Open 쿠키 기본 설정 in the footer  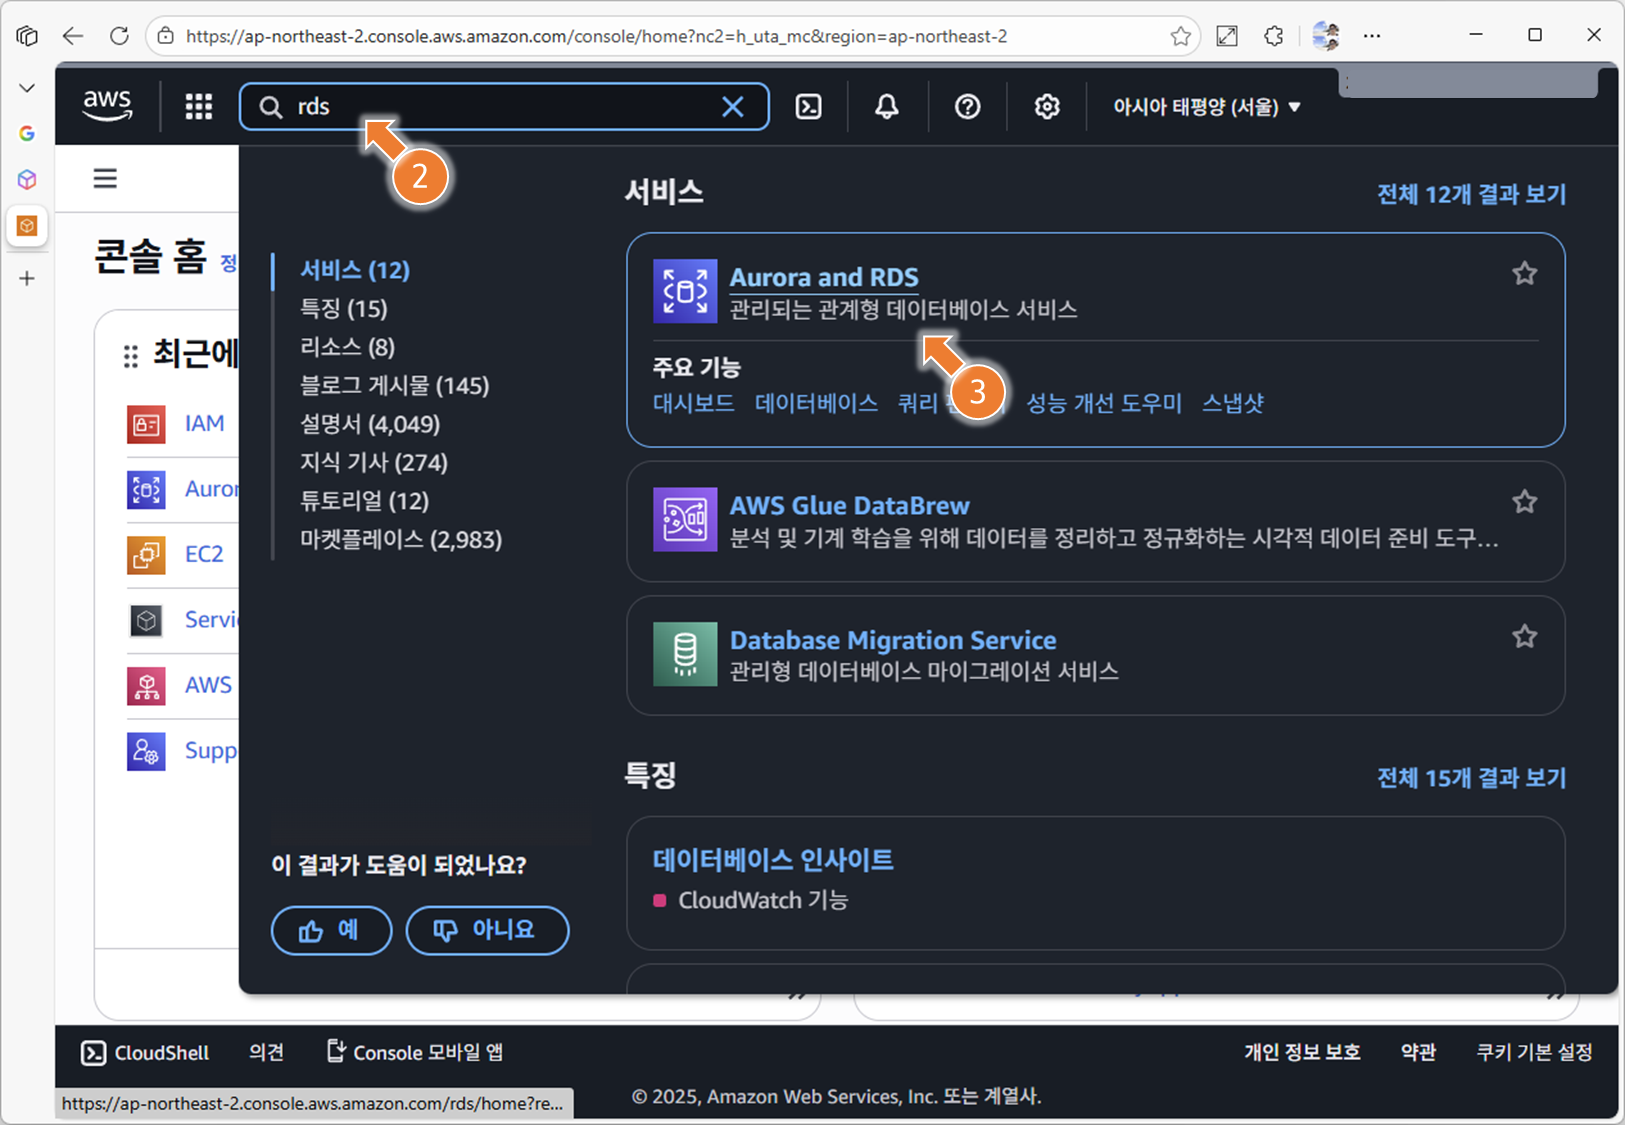tap(1534, 1052)
